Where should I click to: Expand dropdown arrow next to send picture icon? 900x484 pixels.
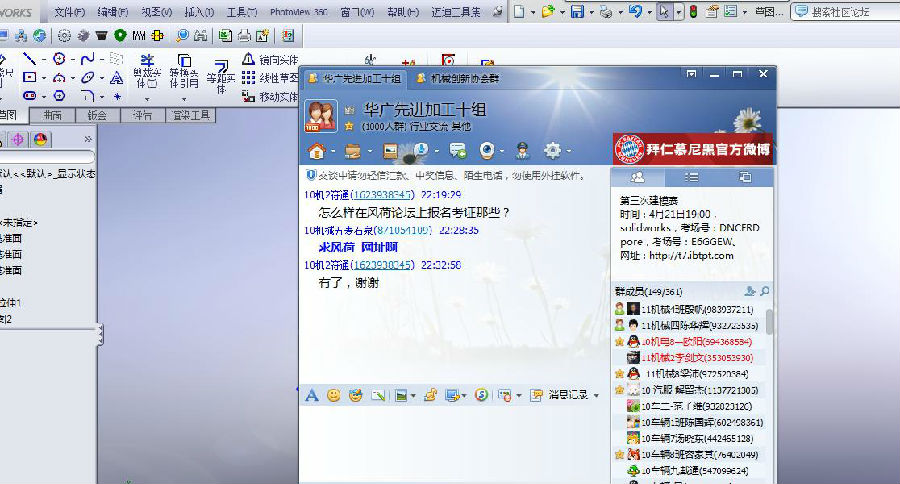point(412,396)
